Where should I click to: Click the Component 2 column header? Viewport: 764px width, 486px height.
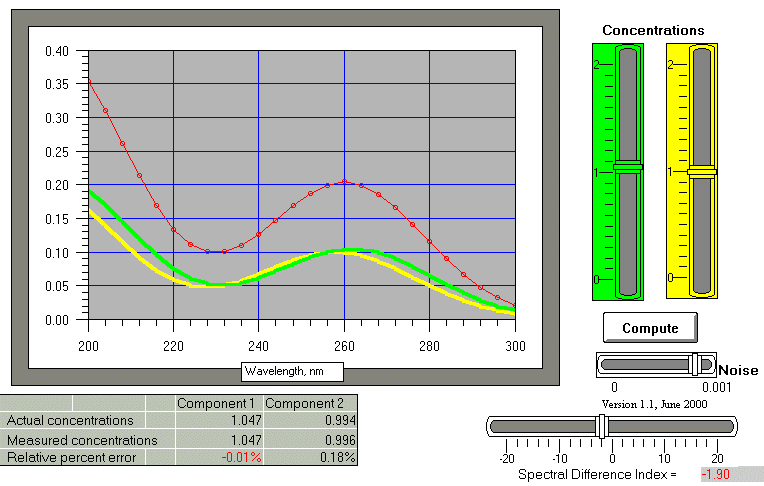311,403
